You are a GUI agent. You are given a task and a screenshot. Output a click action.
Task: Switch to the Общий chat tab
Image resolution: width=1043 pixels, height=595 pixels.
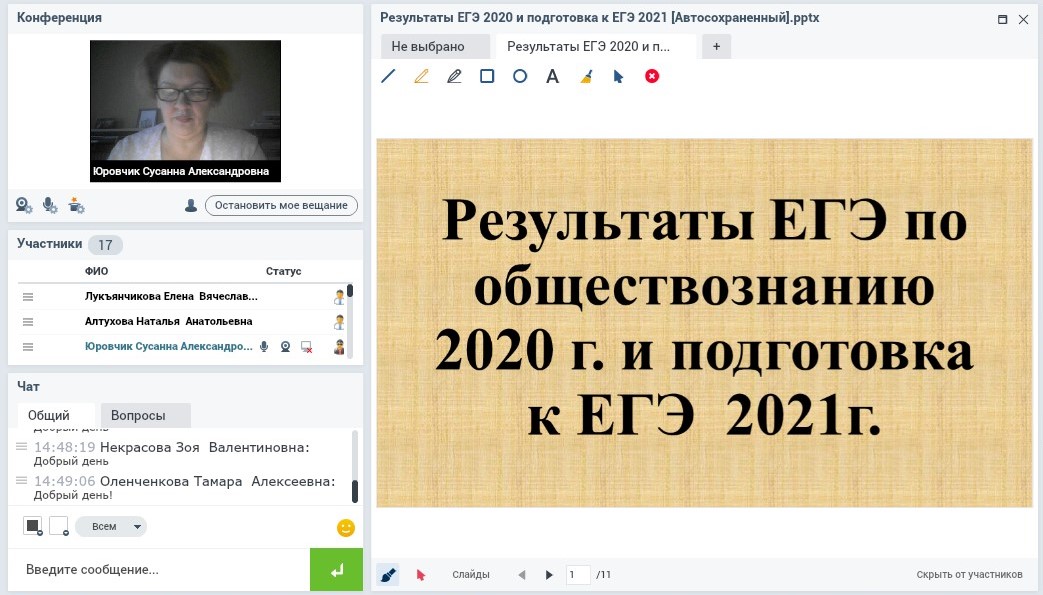(55, 415)
